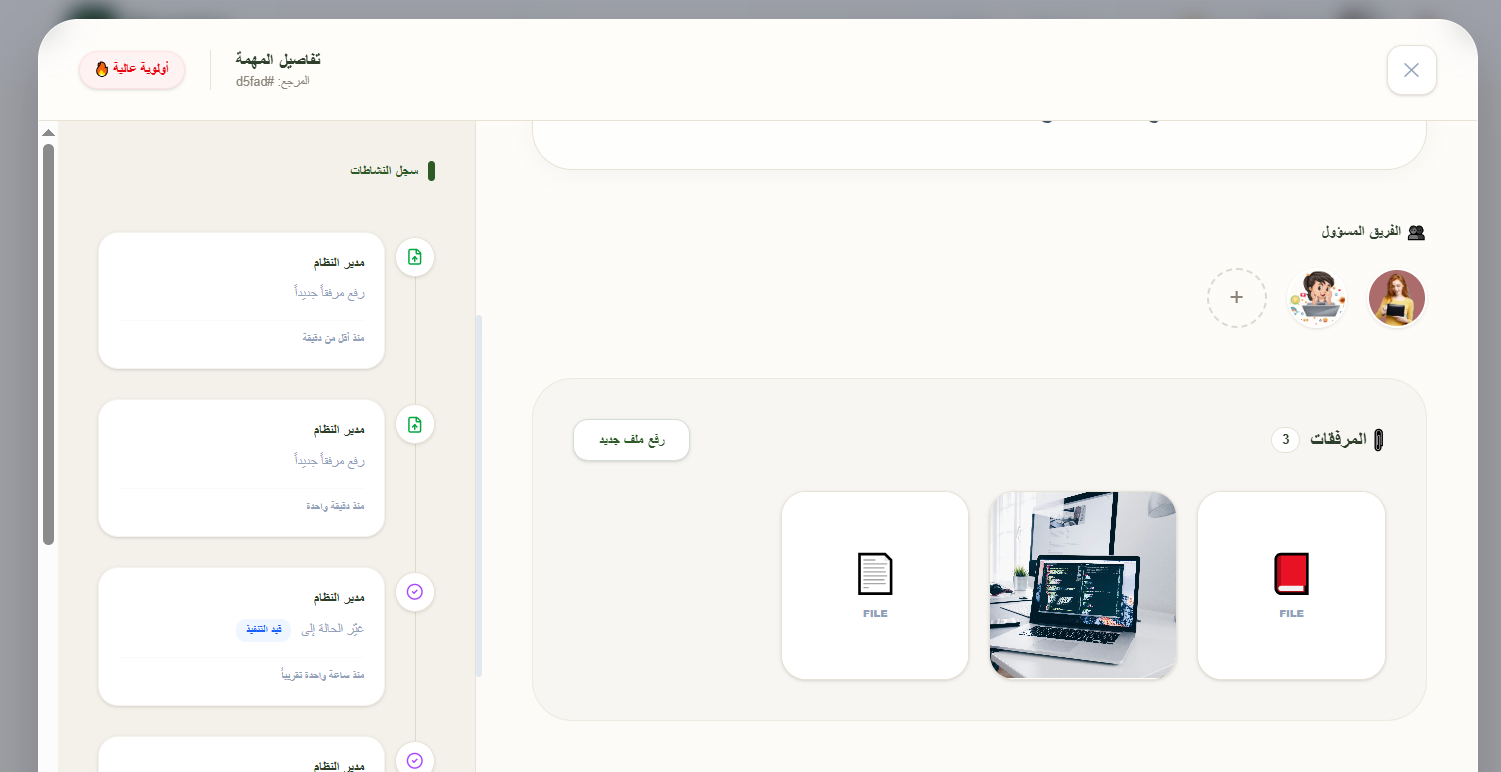Open the red book file attachment
1501x772 pixels.
pos(1290,585)
